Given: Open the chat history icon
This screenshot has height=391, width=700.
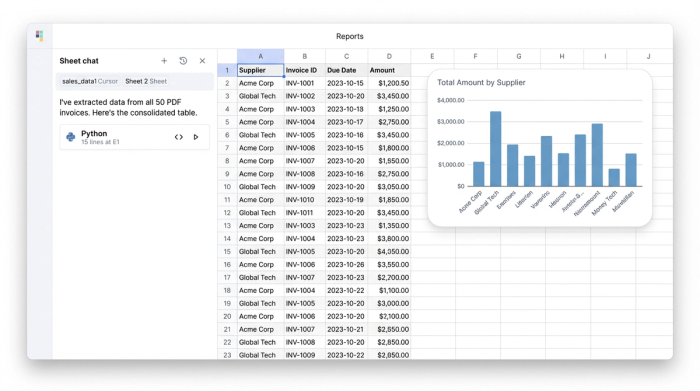Looking at the screenshot, I should 183,61.
